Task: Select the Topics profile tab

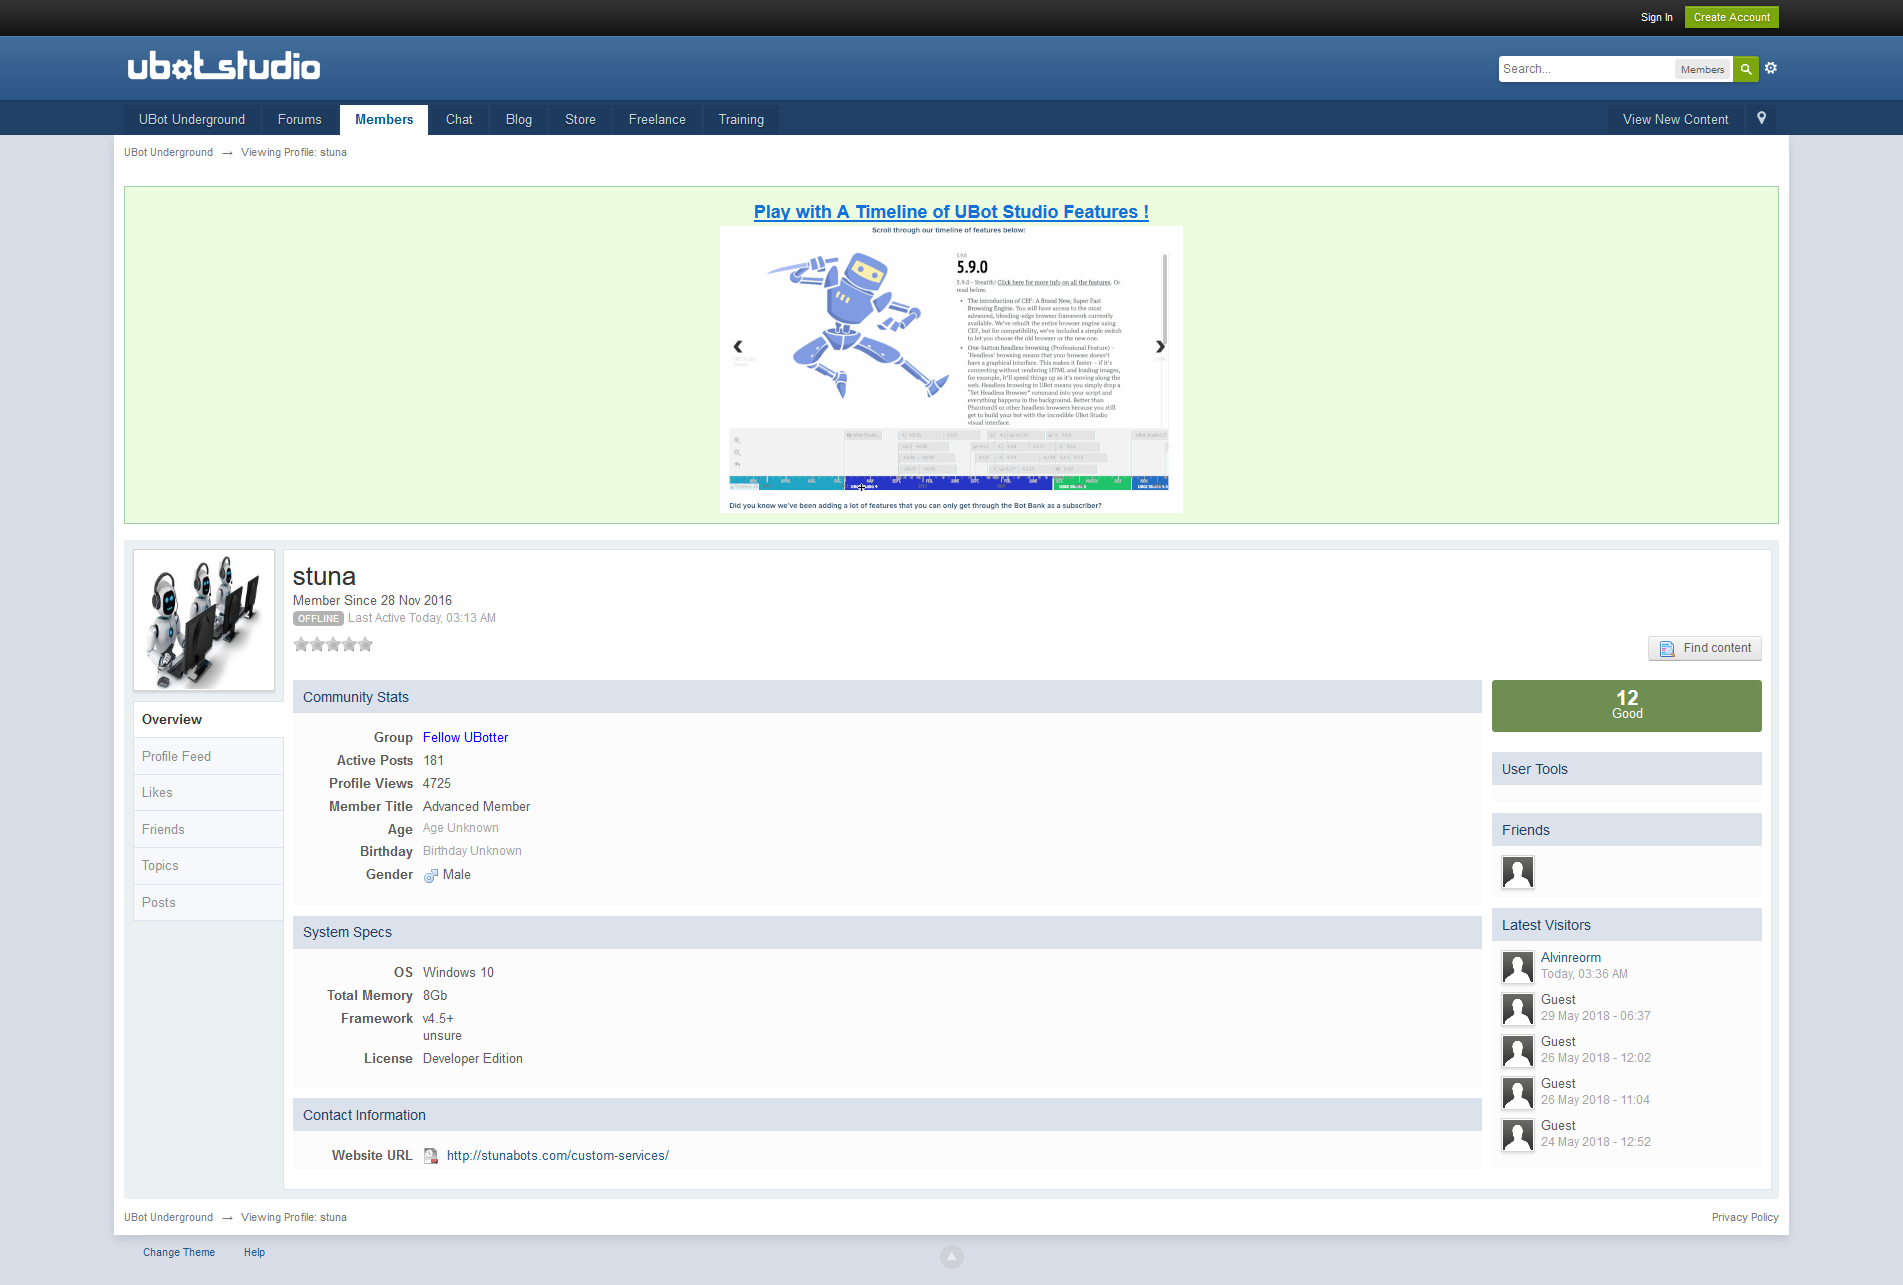Action: point(208,866)
